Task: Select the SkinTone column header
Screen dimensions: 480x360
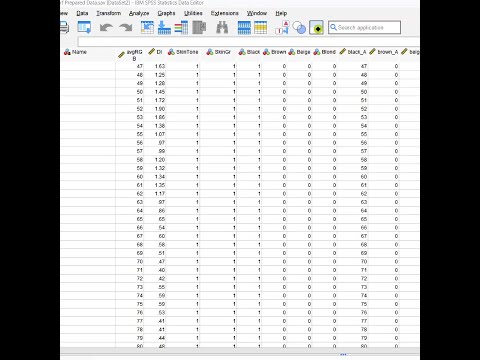Action: pos(183,54)
